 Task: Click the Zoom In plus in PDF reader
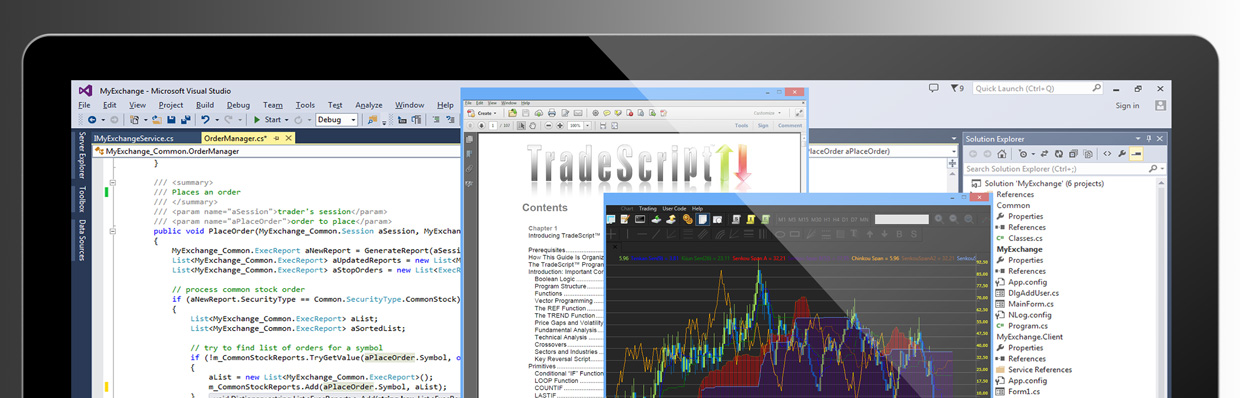[560, 126]
